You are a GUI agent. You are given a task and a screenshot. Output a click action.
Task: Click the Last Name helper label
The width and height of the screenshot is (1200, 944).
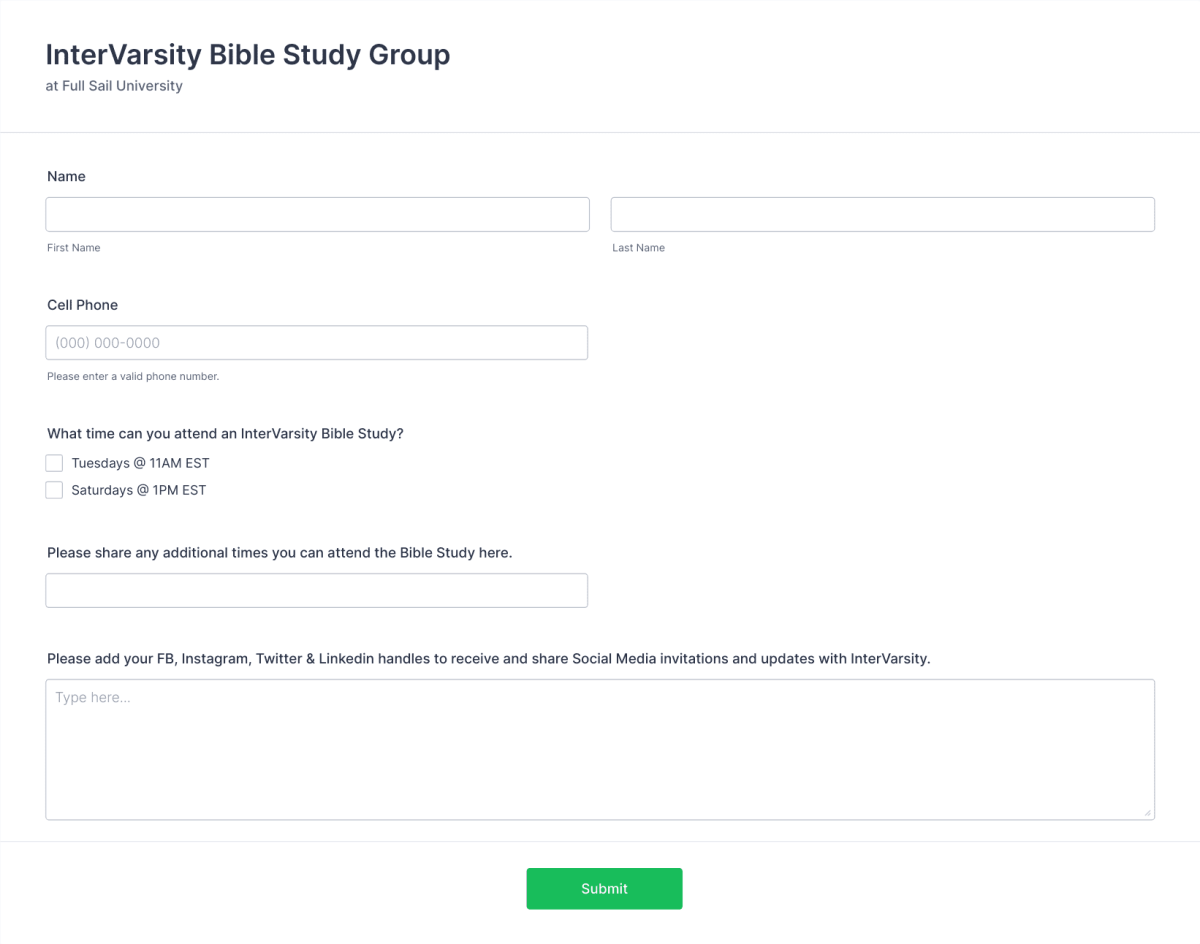click(638, 247)
